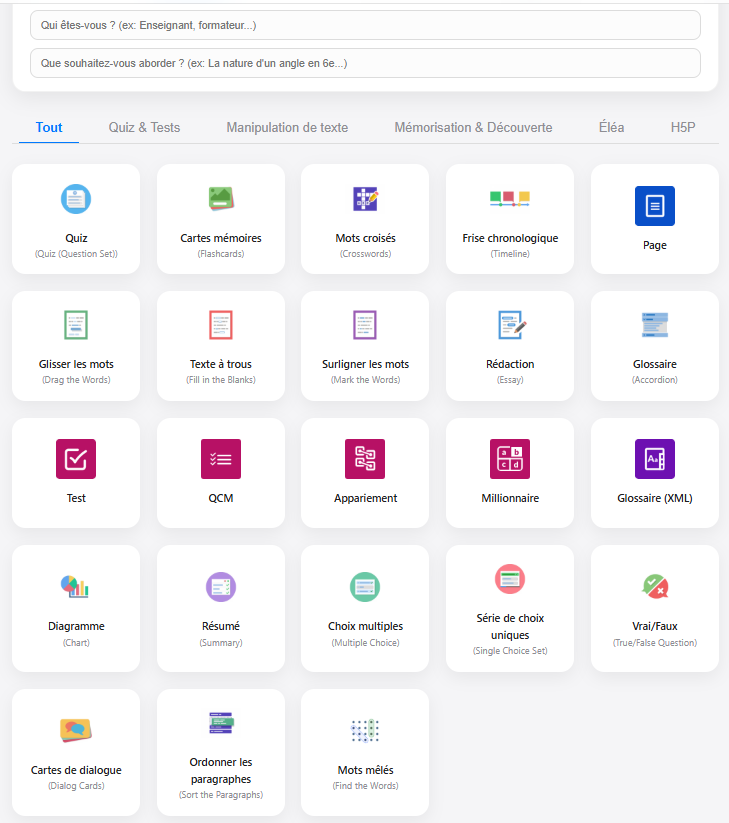Open the Manipulation de texte tab
Viewport: 729px width, 823px height.
point(287,127)
